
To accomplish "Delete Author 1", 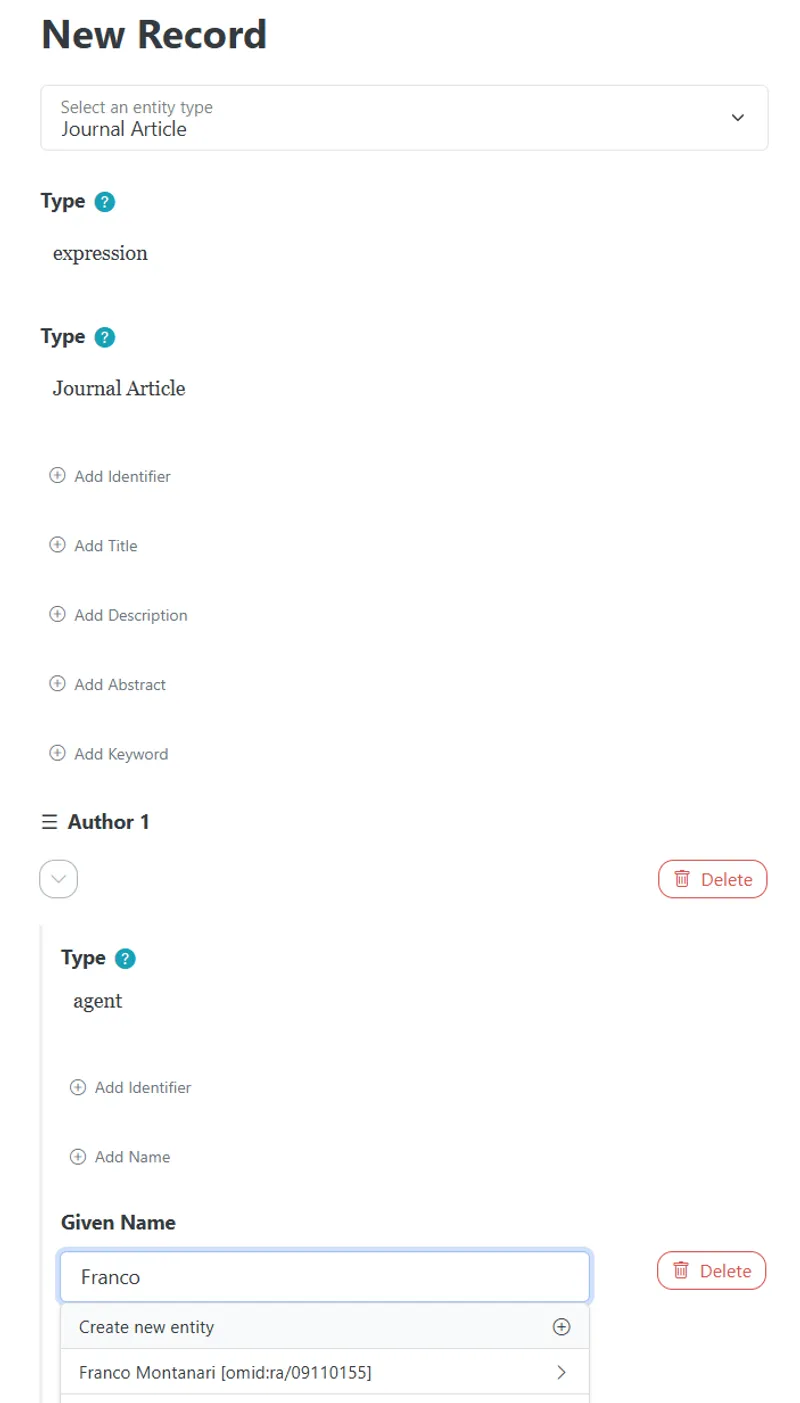I will pyautogui.click(x=712, y=879).
